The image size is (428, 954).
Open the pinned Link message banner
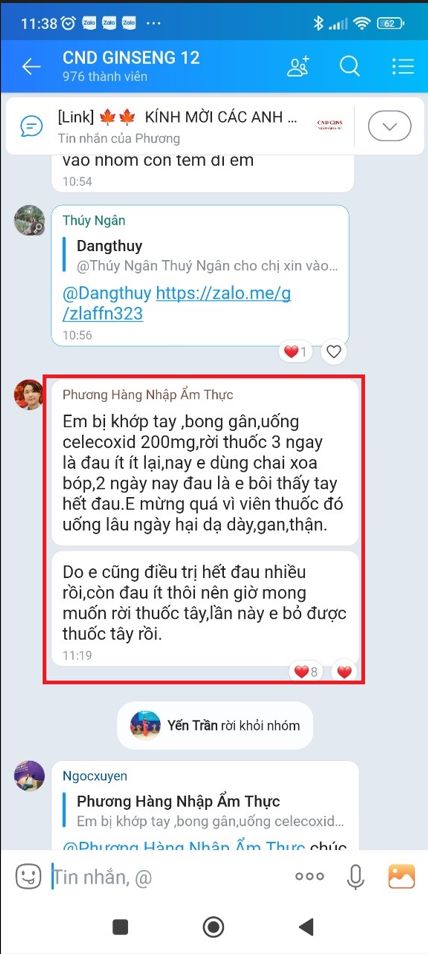[x=183, y=127]
